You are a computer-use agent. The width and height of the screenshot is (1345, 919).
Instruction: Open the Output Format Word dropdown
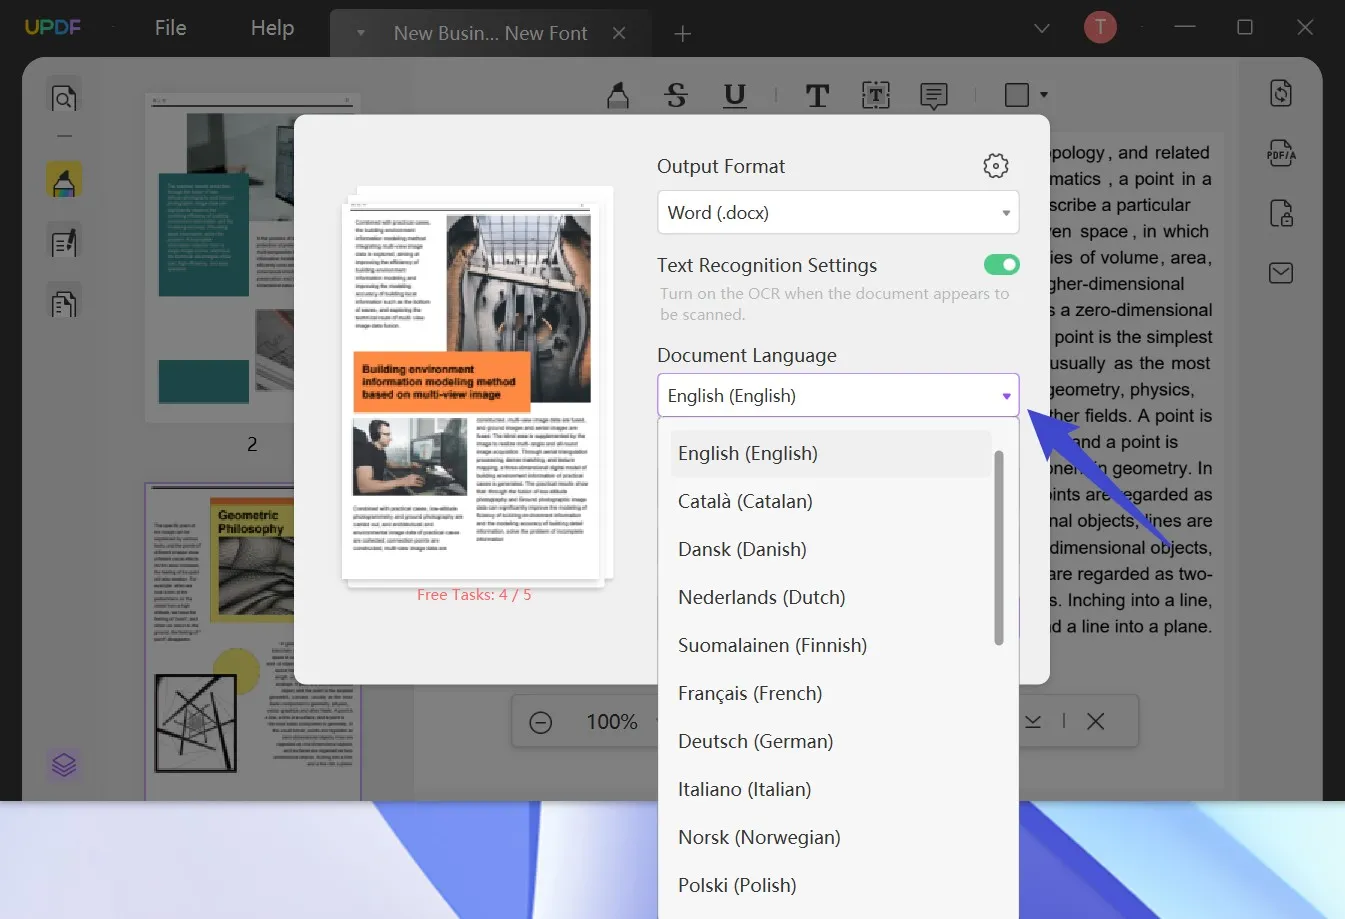coord(837,213)
